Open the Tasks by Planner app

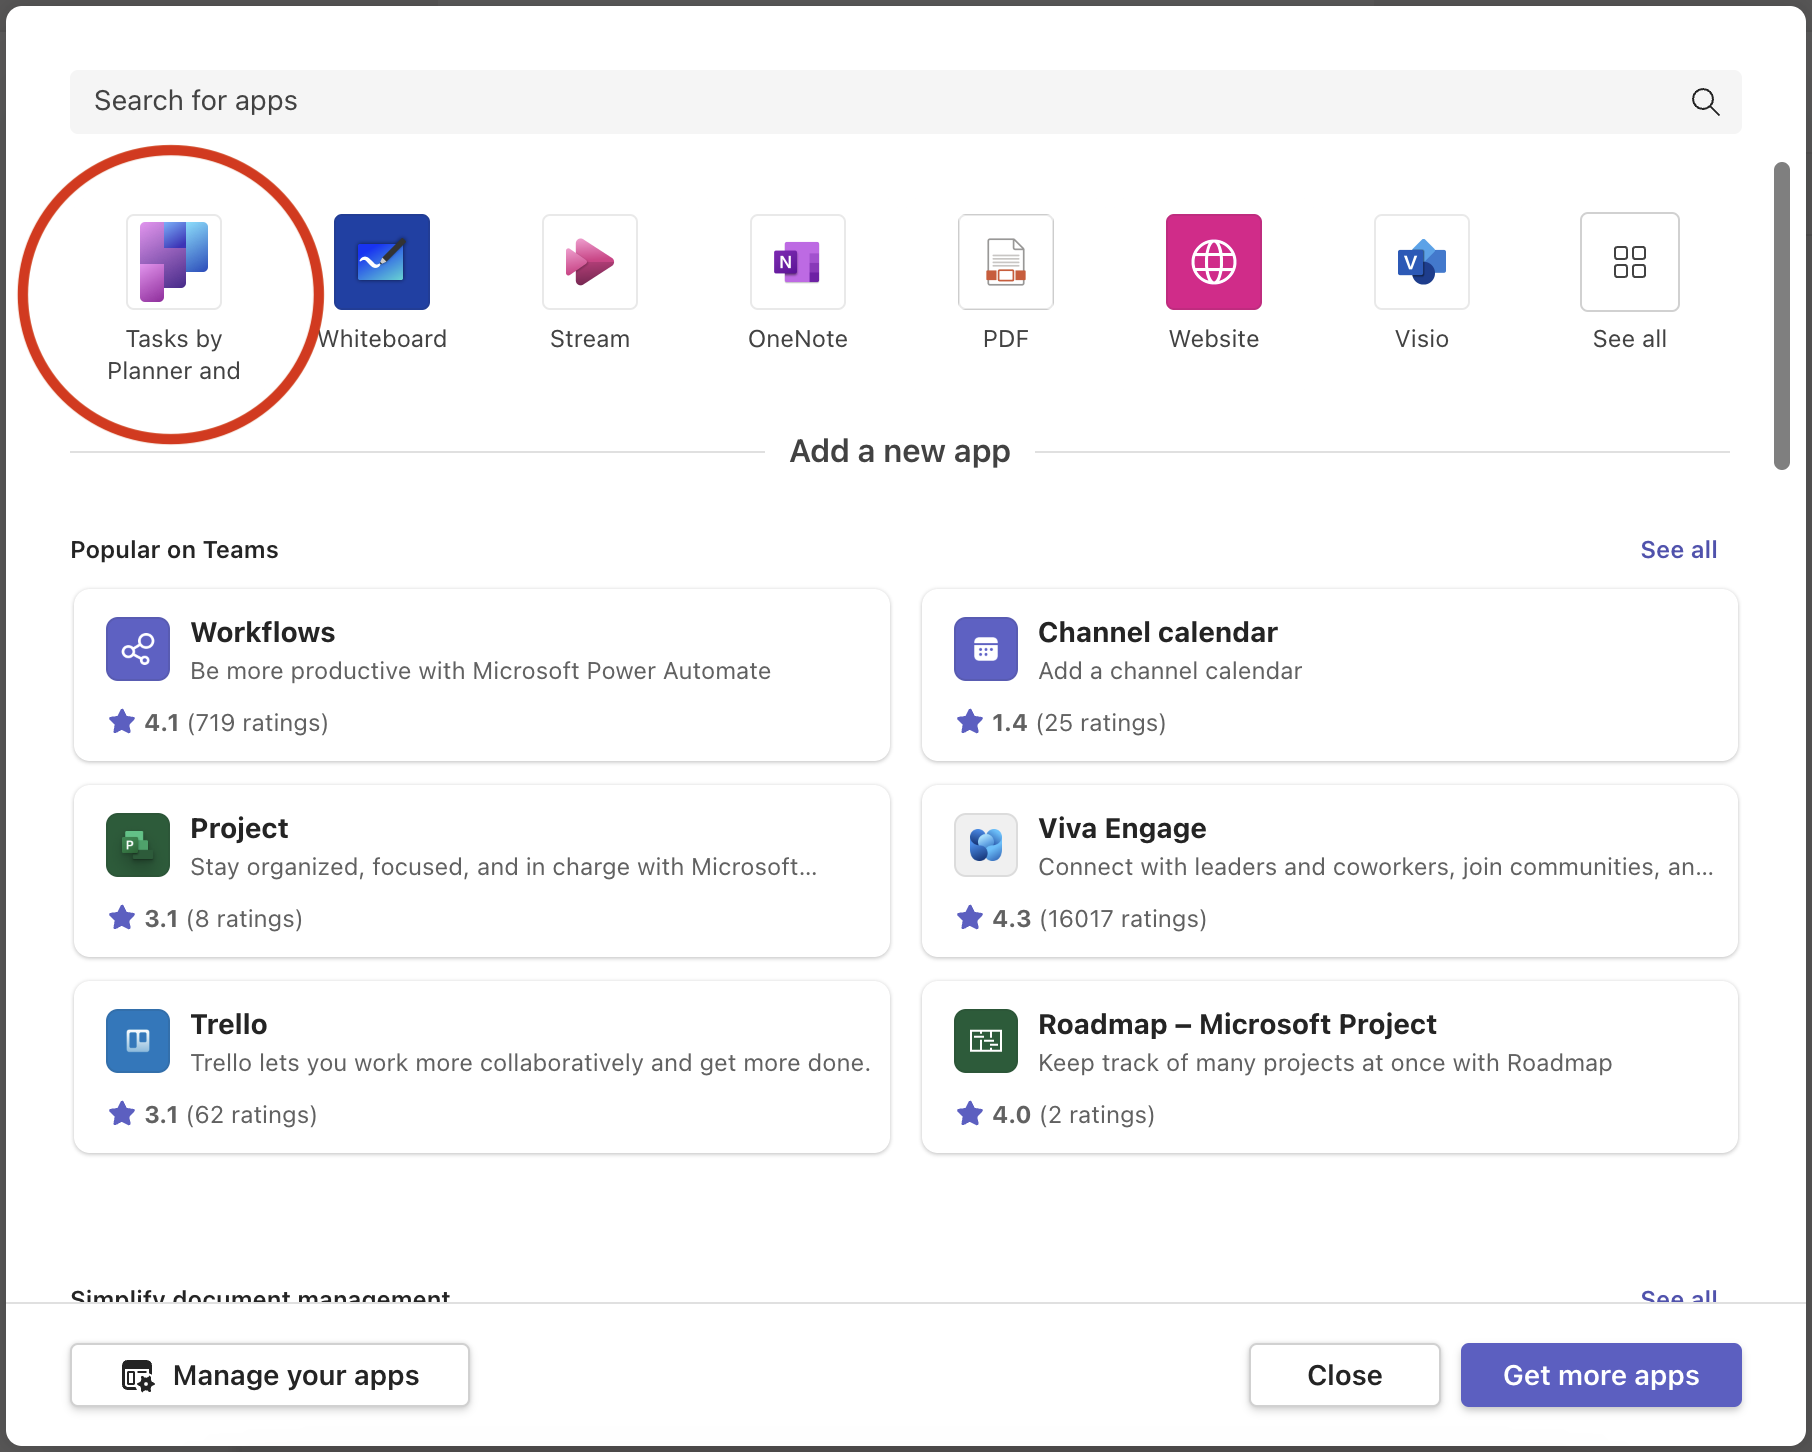(172, 262)
